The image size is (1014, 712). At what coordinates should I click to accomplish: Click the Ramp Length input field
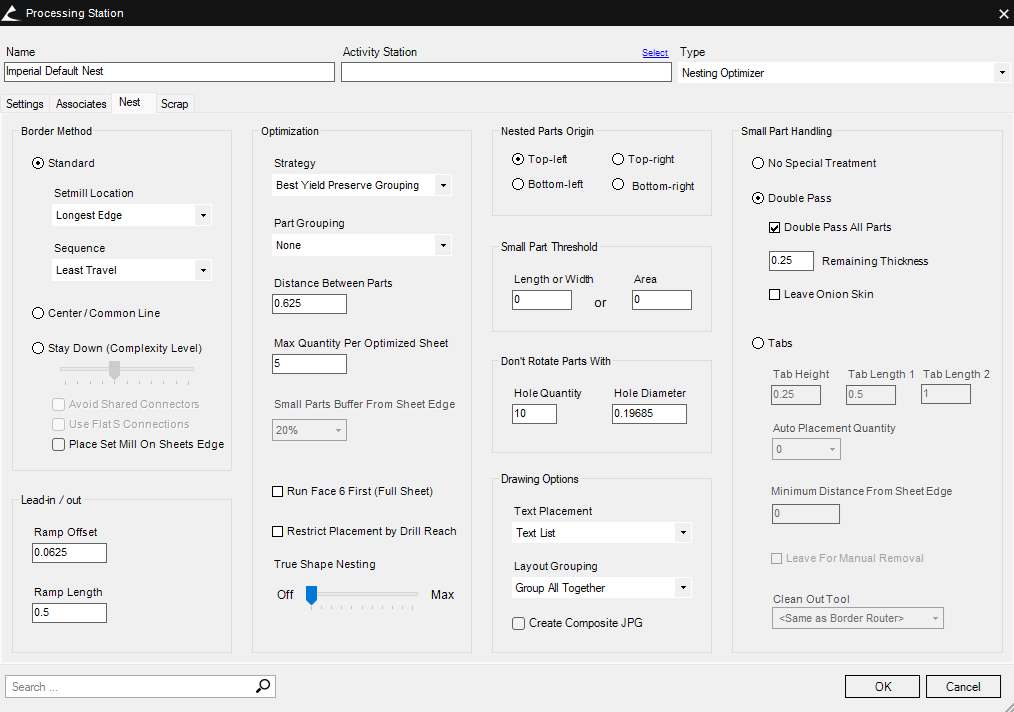click(69, 612)
